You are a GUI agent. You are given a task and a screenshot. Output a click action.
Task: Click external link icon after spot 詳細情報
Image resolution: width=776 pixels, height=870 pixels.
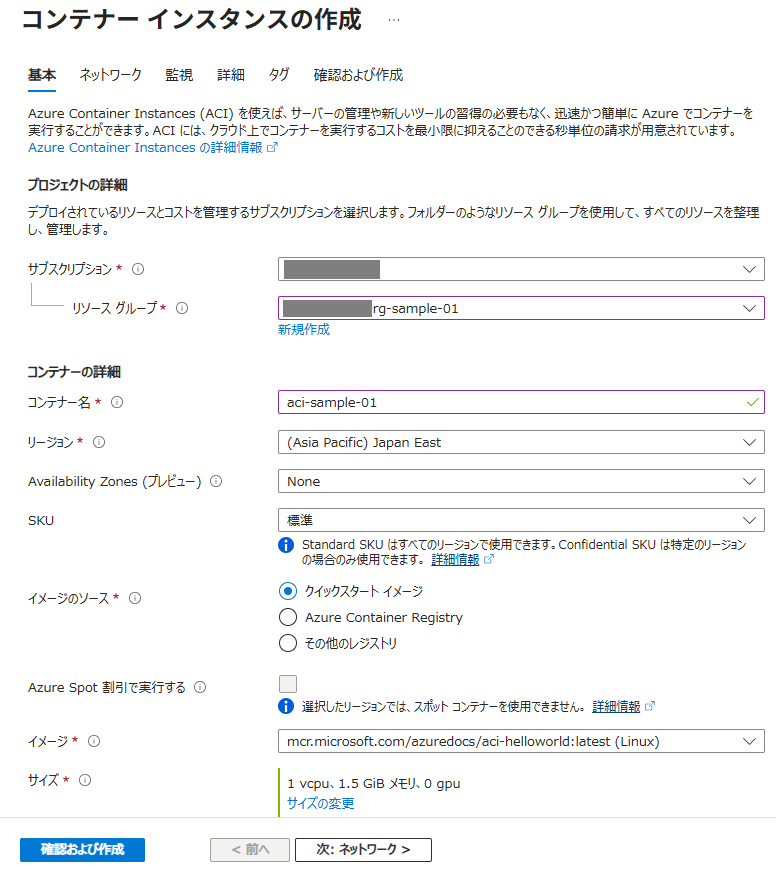pos(650,706)
